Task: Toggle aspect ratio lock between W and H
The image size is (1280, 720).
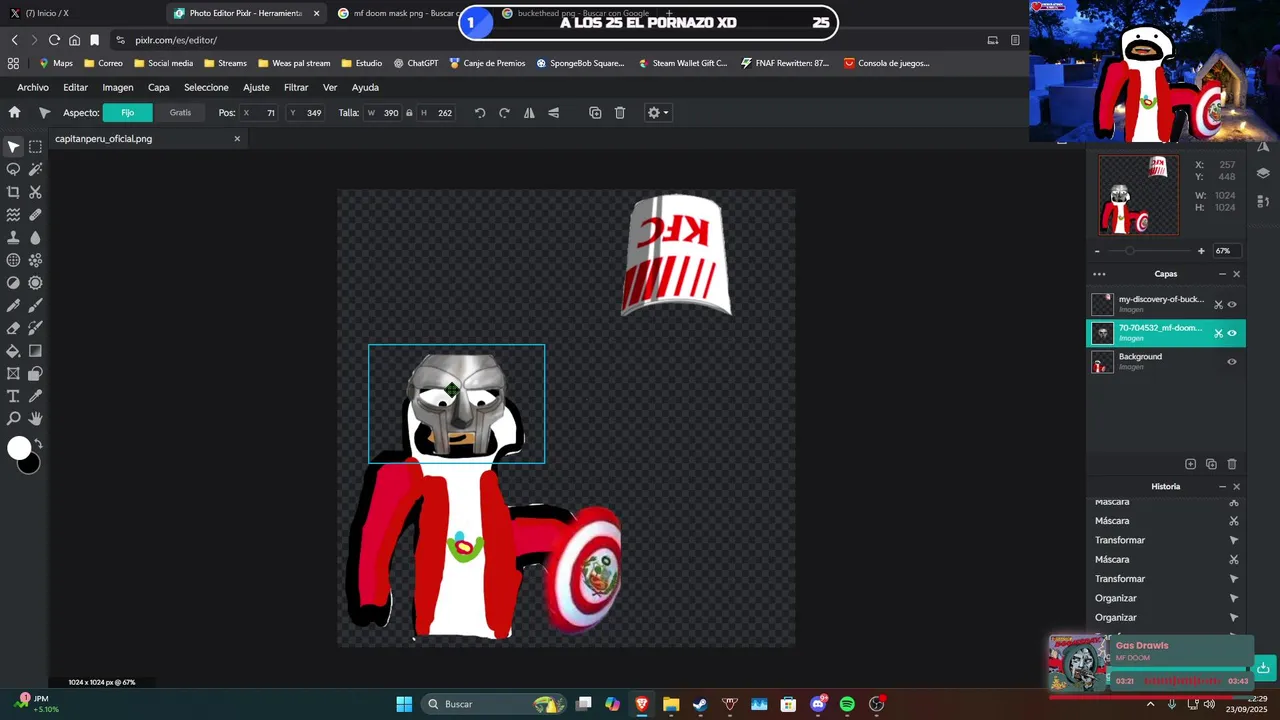Action: (409, 113)
